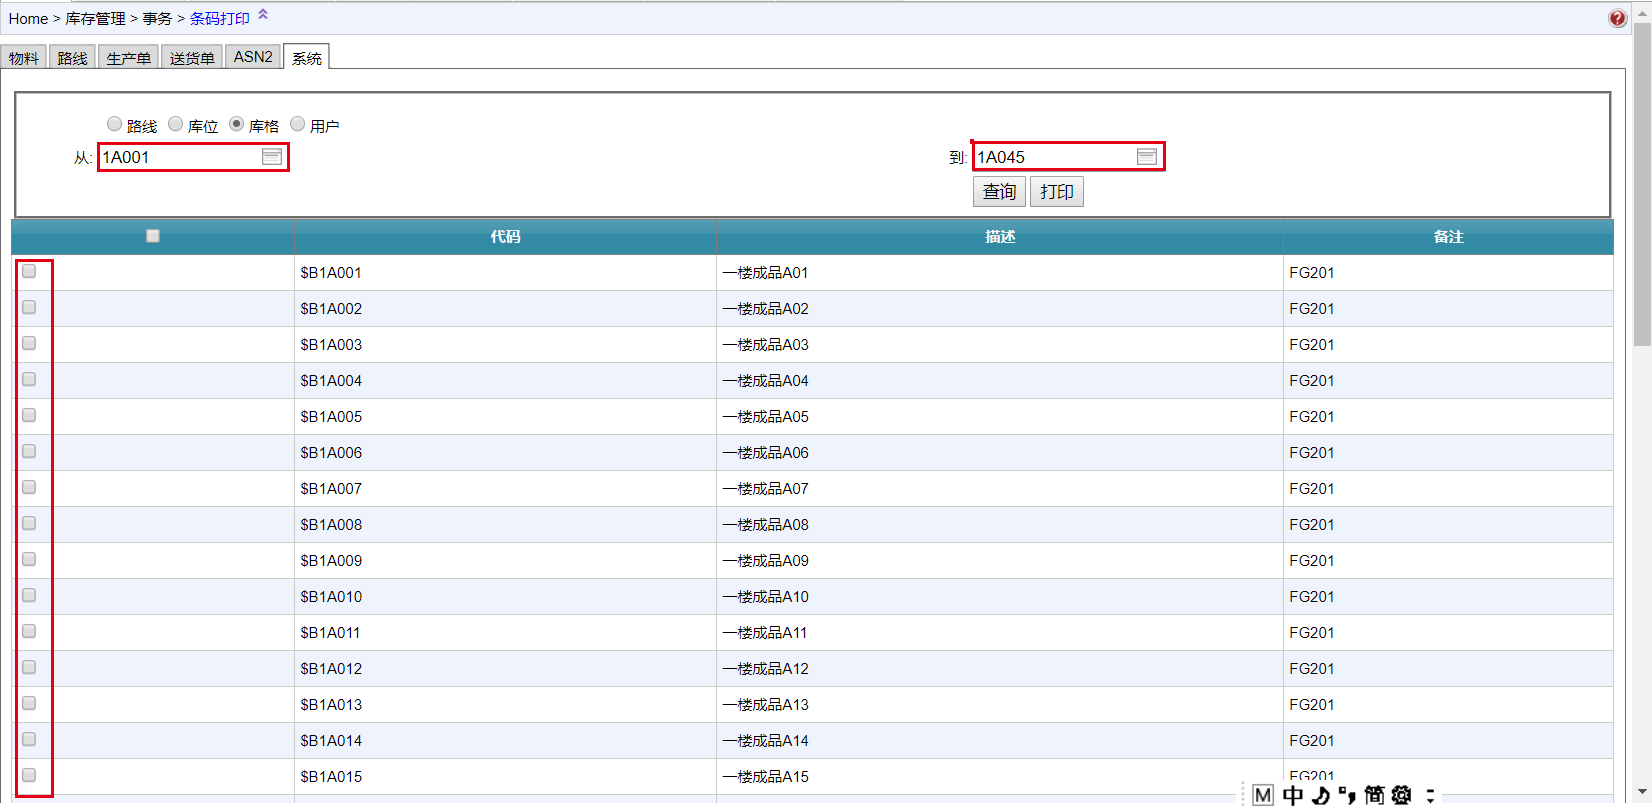Open the lookup icon in the 从 field

(x=272, y=157)
